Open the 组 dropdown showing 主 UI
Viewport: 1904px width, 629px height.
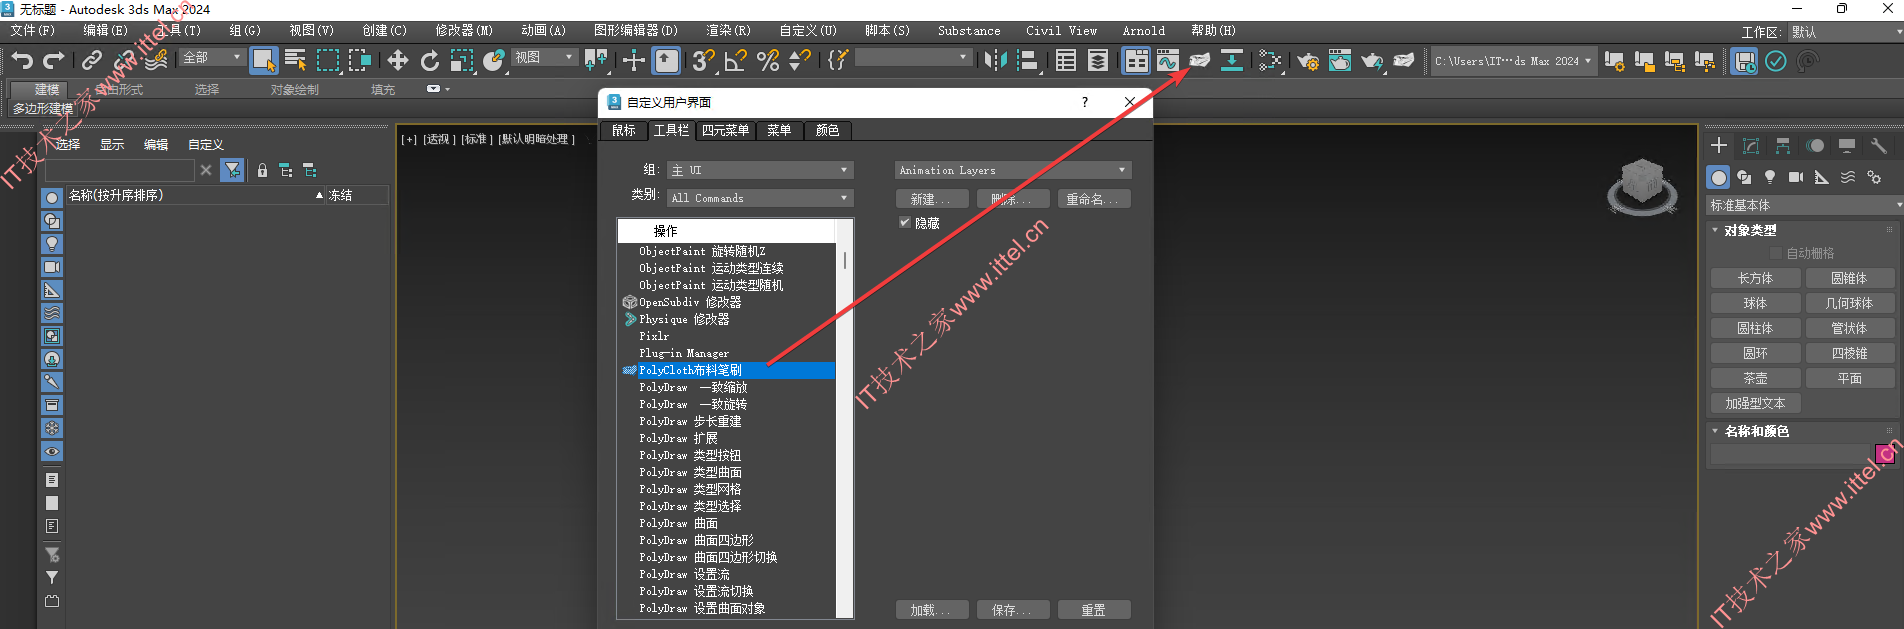click(760, 170)
